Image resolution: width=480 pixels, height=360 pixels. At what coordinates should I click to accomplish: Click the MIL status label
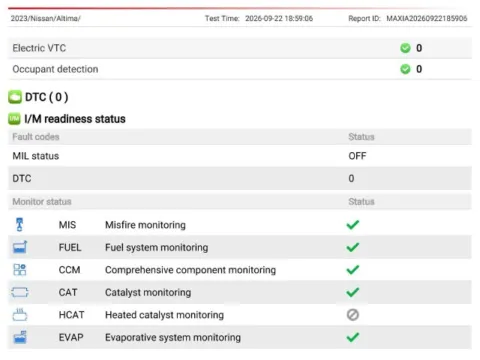tap(36, 156)
